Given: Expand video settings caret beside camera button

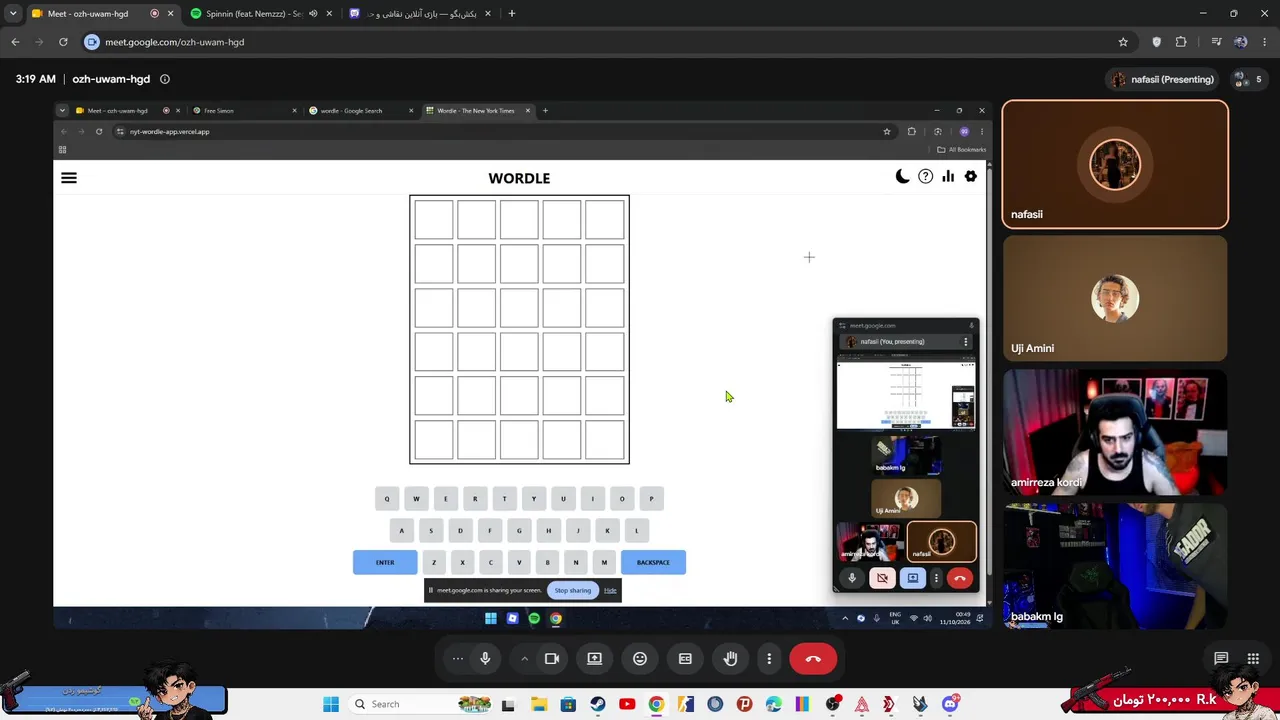Looking at the screenshot, I should click(x=524, y=659).
